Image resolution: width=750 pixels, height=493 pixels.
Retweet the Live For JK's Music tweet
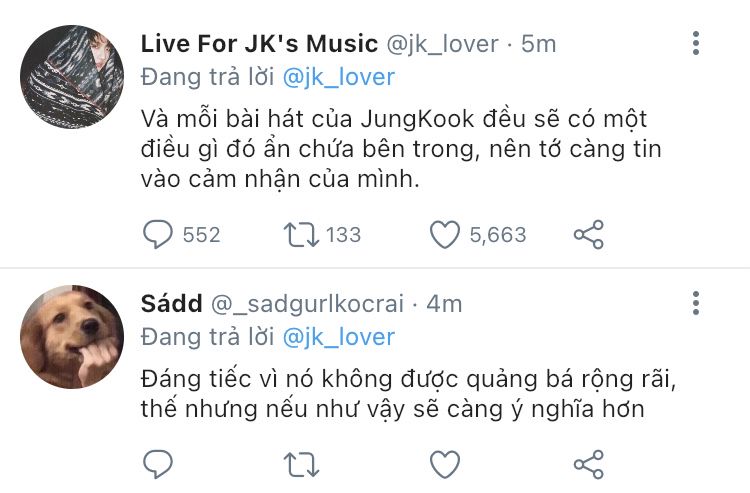tap(301, 235)
